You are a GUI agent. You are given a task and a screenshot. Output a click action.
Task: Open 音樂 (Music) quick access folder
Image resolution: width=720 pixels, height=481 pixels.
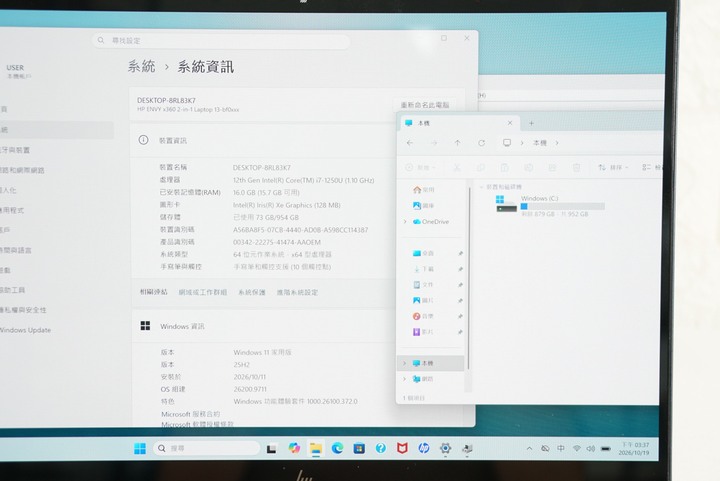pos(423,316)
